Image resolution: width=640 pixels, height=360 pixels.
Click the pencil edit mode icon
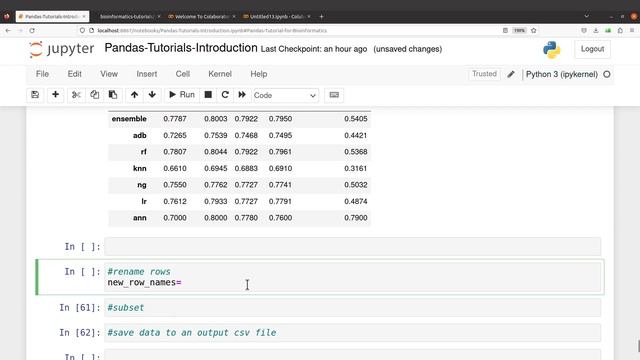[511, 74]
